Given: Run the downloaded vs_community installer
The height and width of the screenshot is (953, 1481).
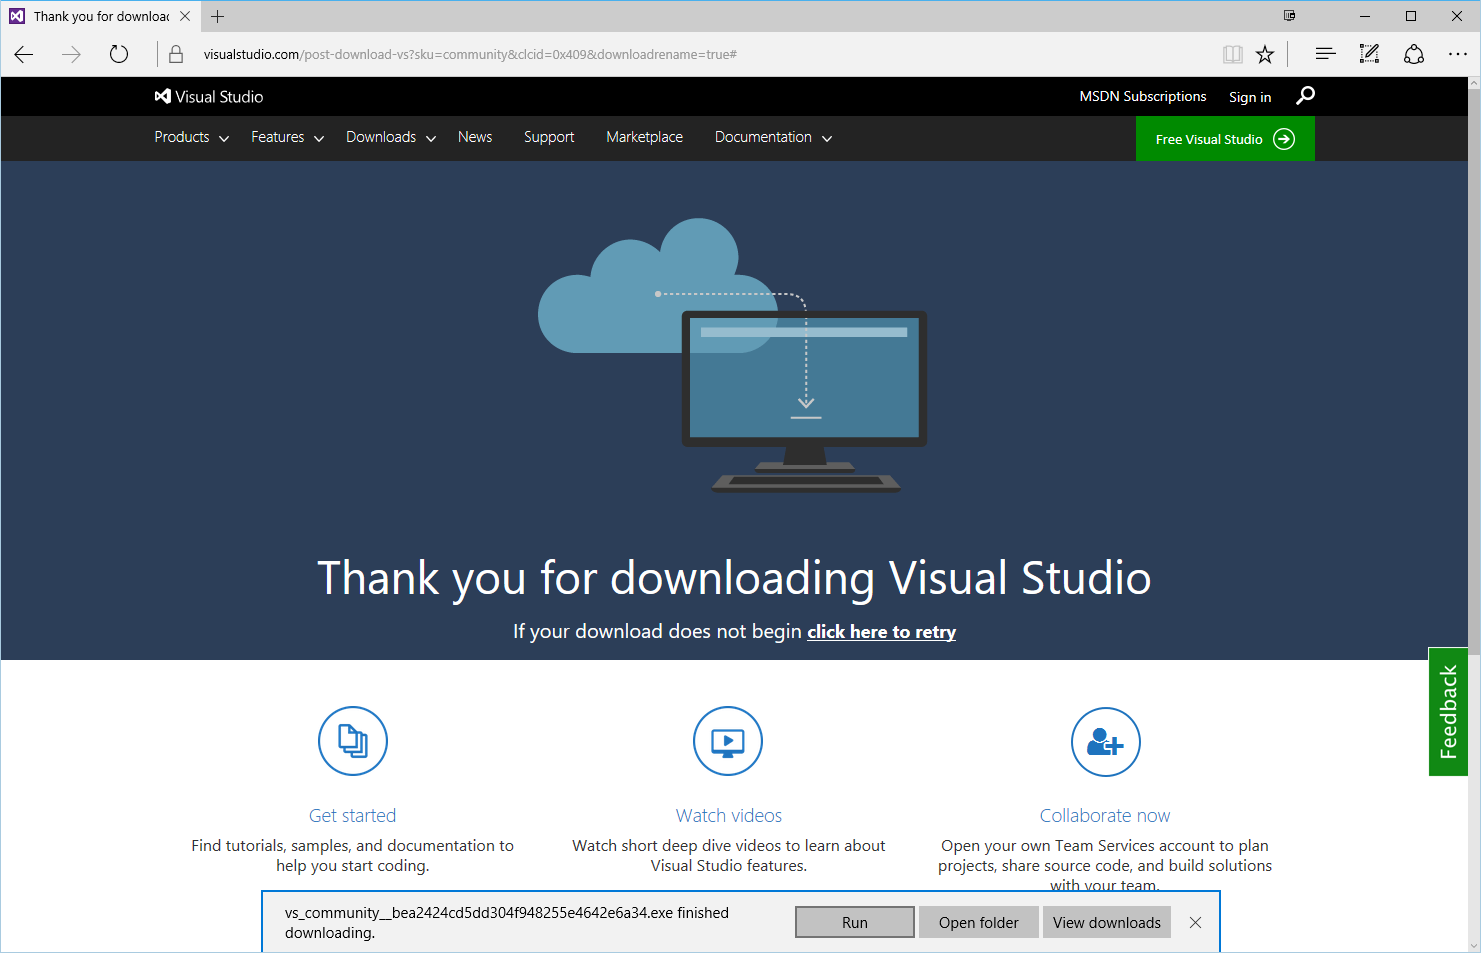Looking at the screenshot, I should [x=855, y=922].
